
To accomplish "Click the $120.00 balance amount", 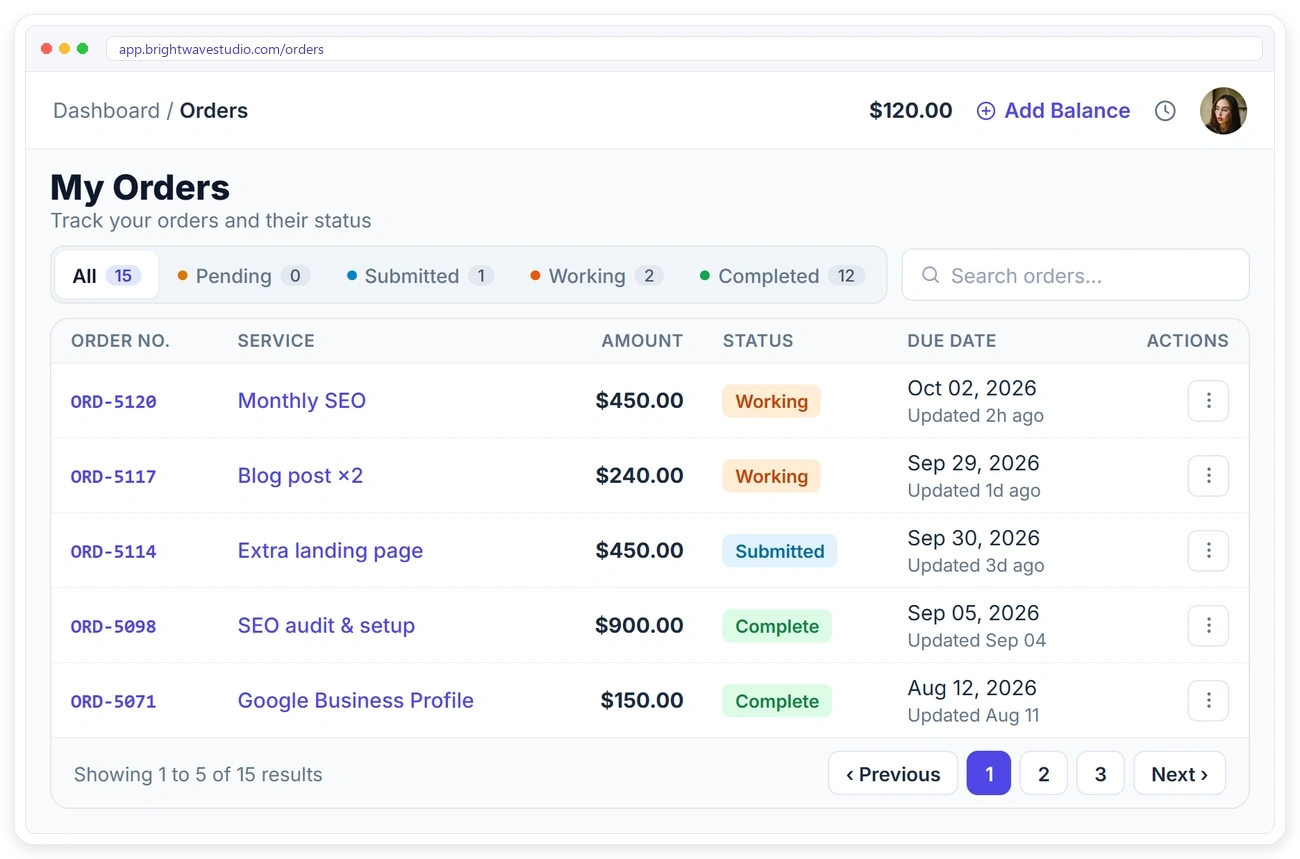I will point(911,111).
